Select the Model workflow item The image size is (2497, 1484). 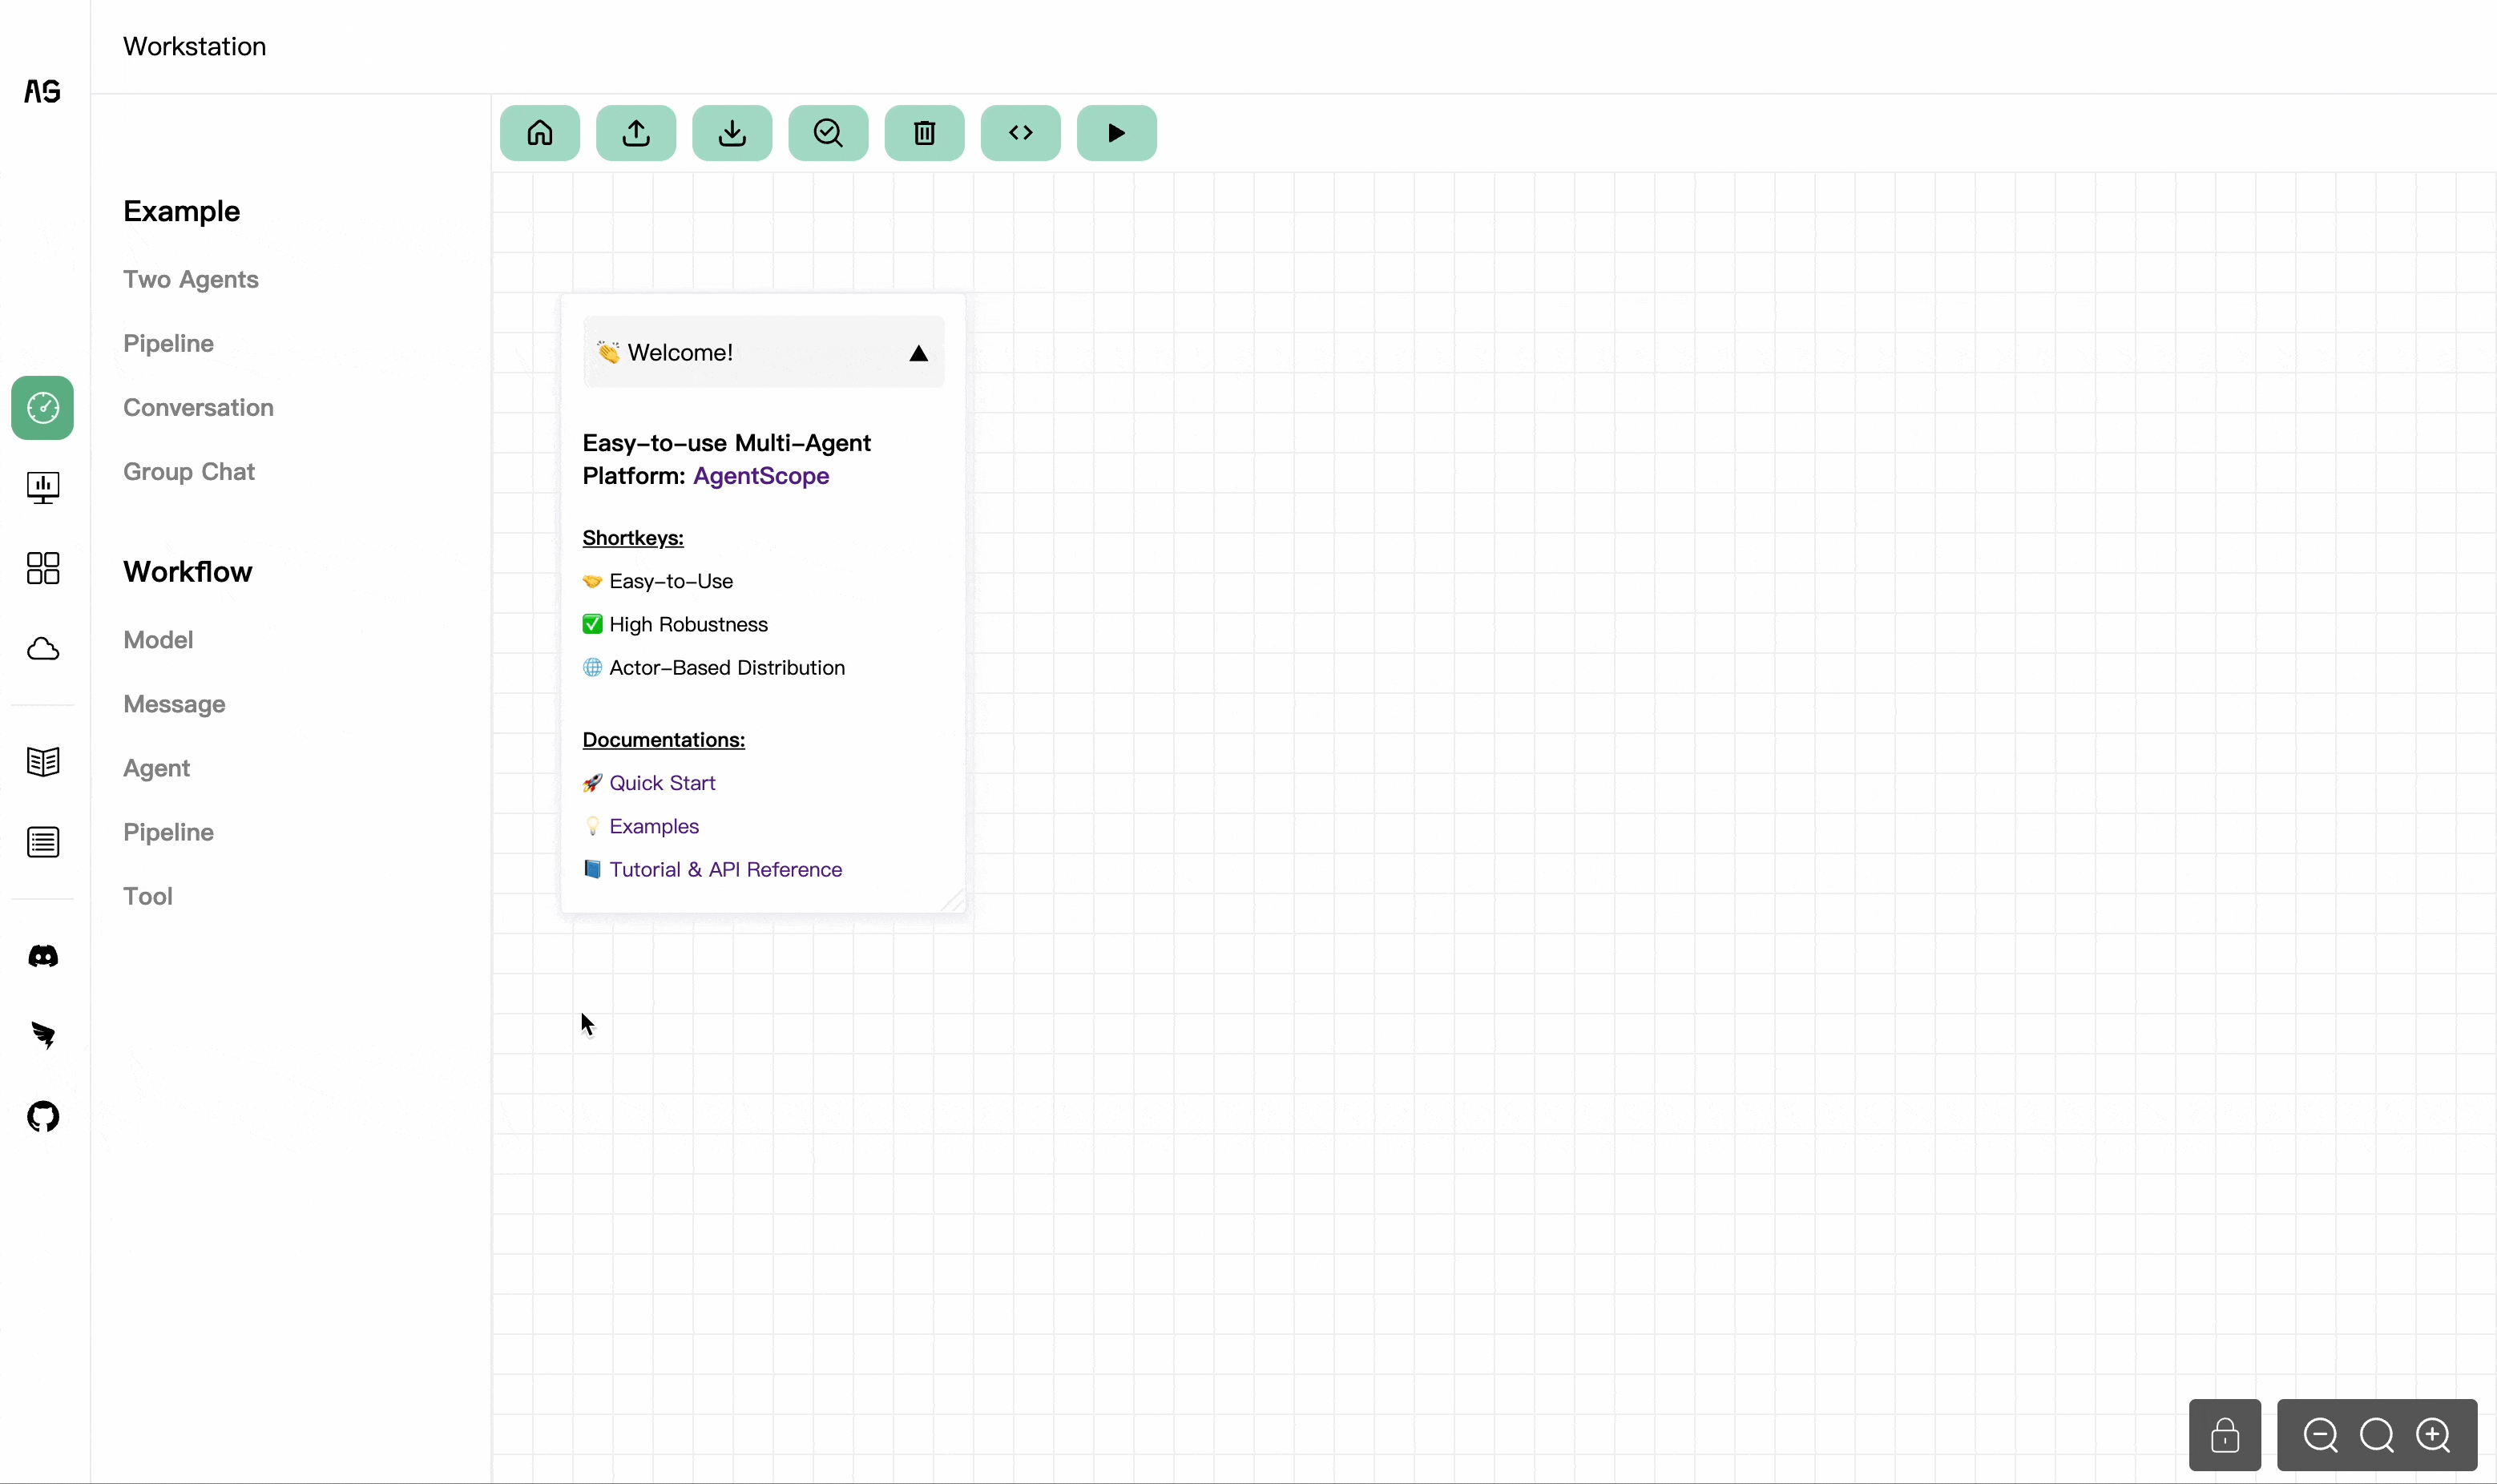click(x=157, y=638)
